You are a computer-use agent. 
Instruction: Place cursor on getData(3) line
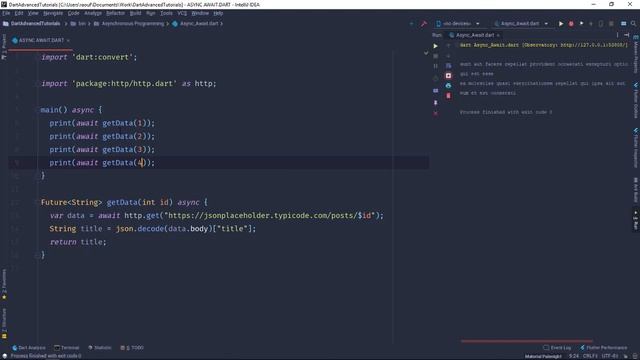pos(102,149)
